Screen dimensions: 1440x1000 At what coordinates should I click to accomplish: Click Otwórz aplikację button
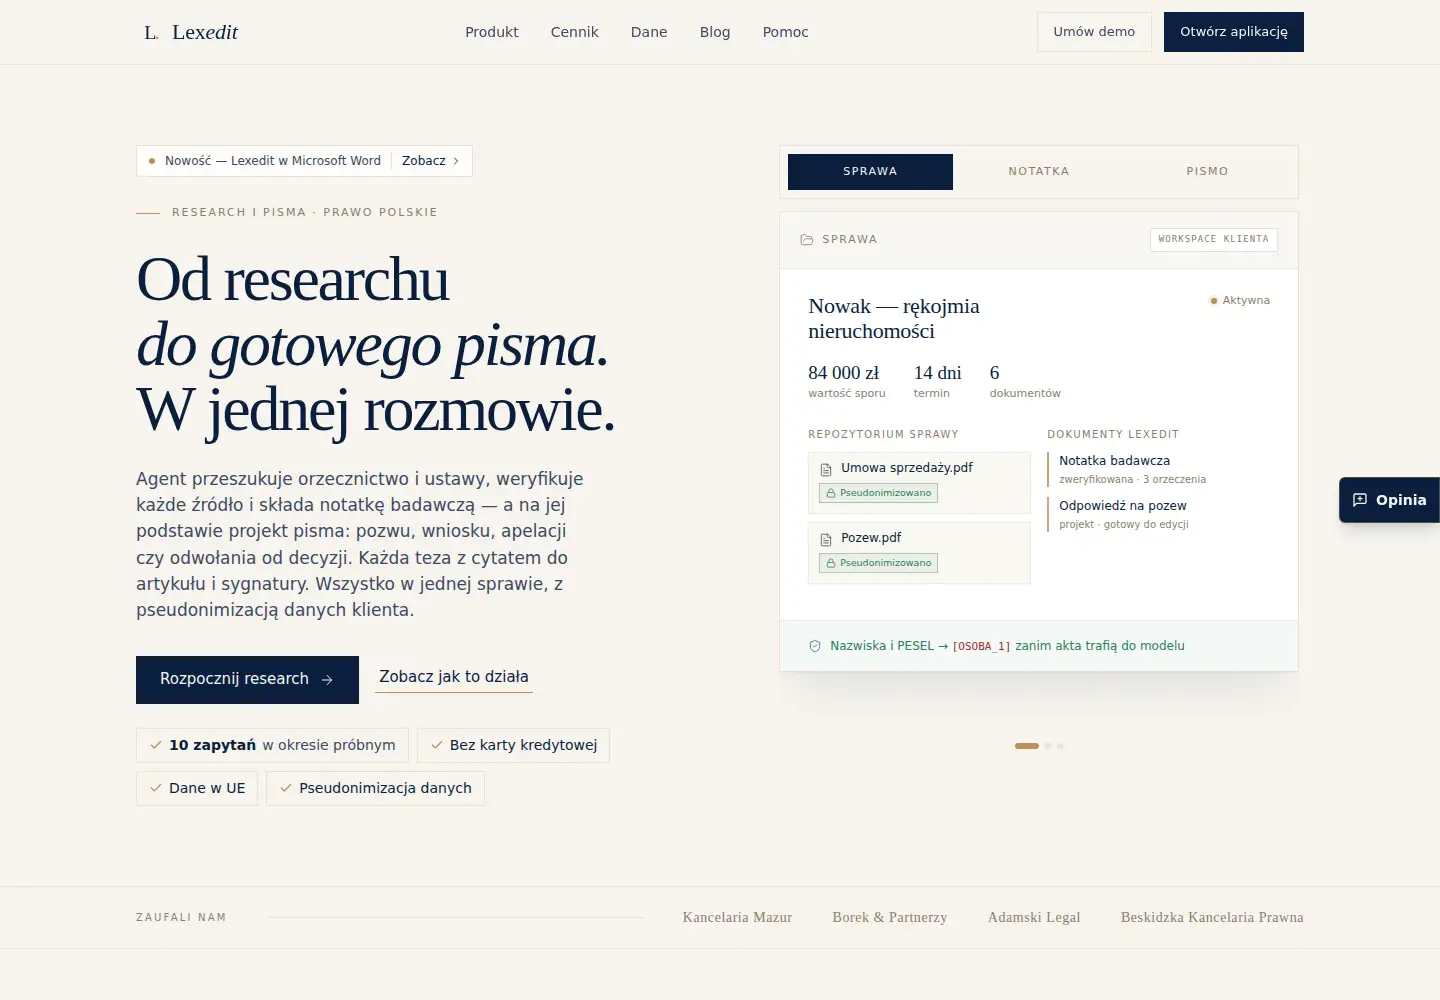point(1234,32)
